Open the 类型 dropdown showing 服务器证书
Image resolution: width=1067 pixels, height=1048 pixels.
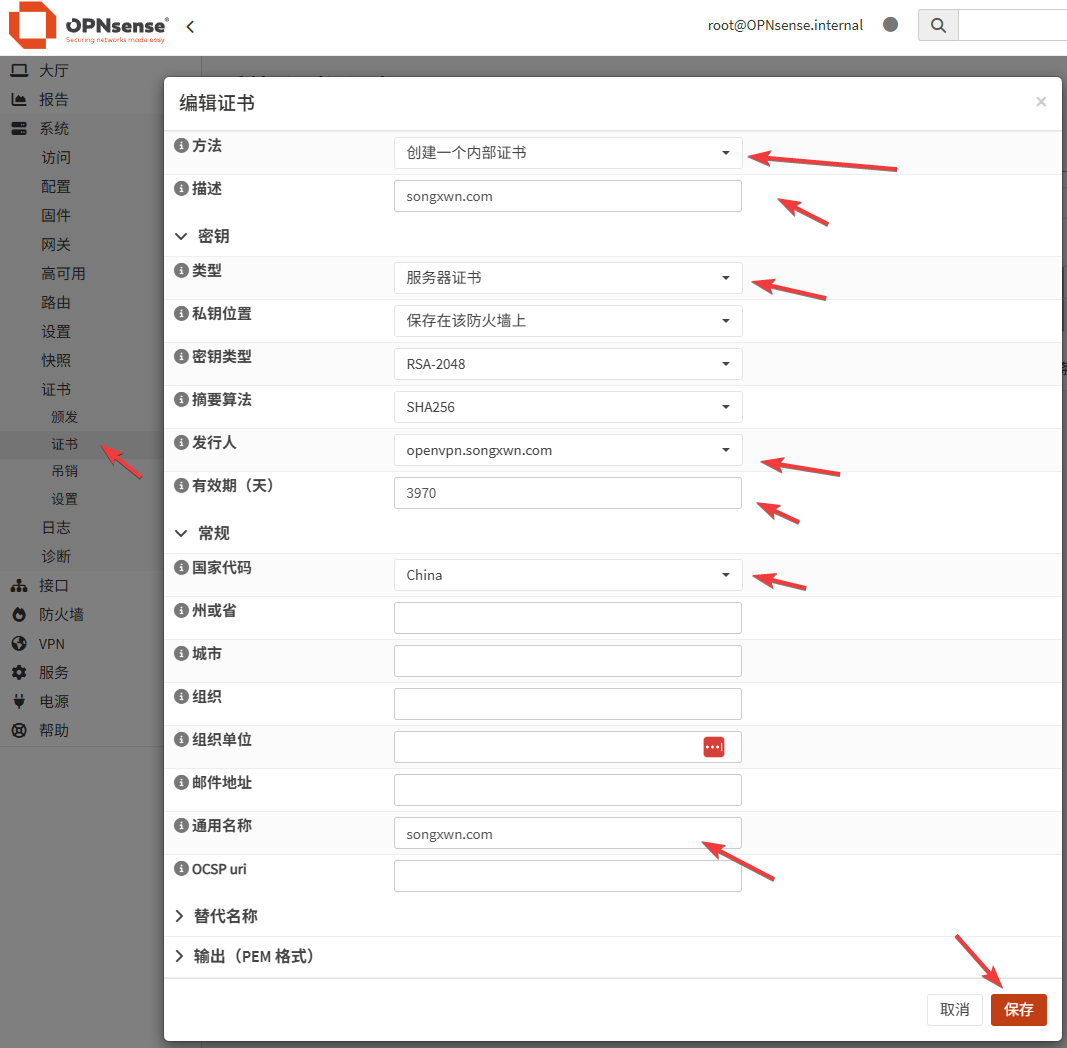(568, 278)
